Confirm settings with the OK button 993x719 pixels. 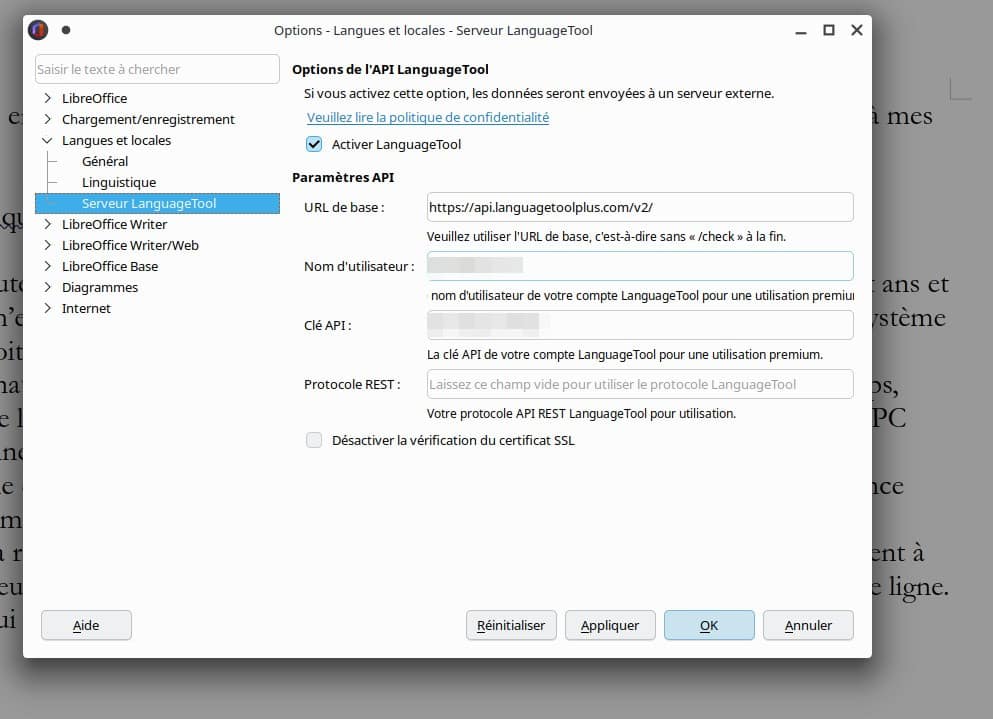(x=709, y=625)
